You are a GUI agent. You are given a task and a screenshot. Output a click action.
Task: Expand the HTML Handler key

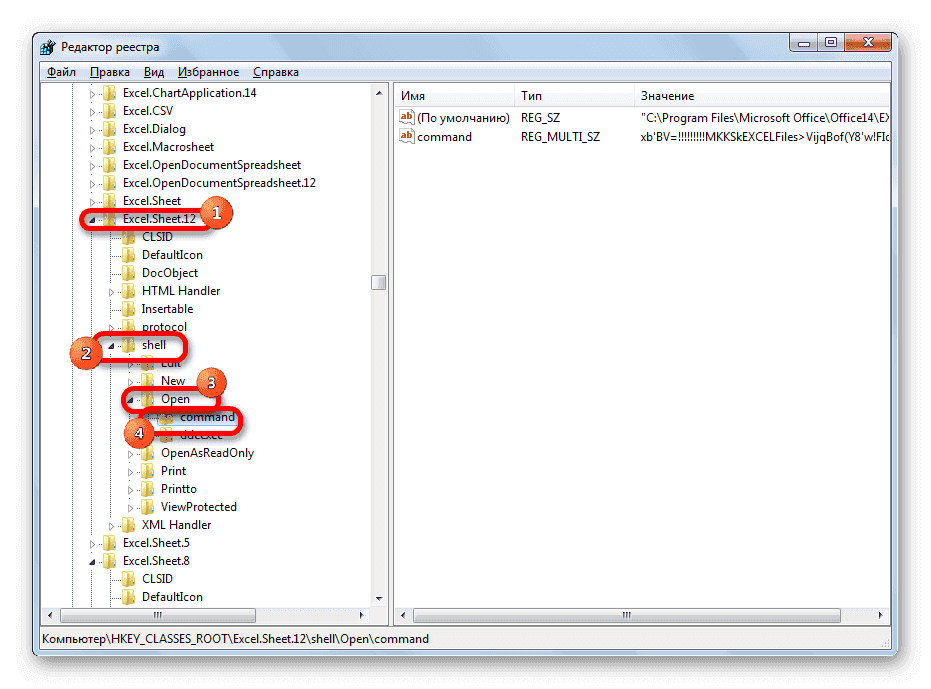coord(111,292)
